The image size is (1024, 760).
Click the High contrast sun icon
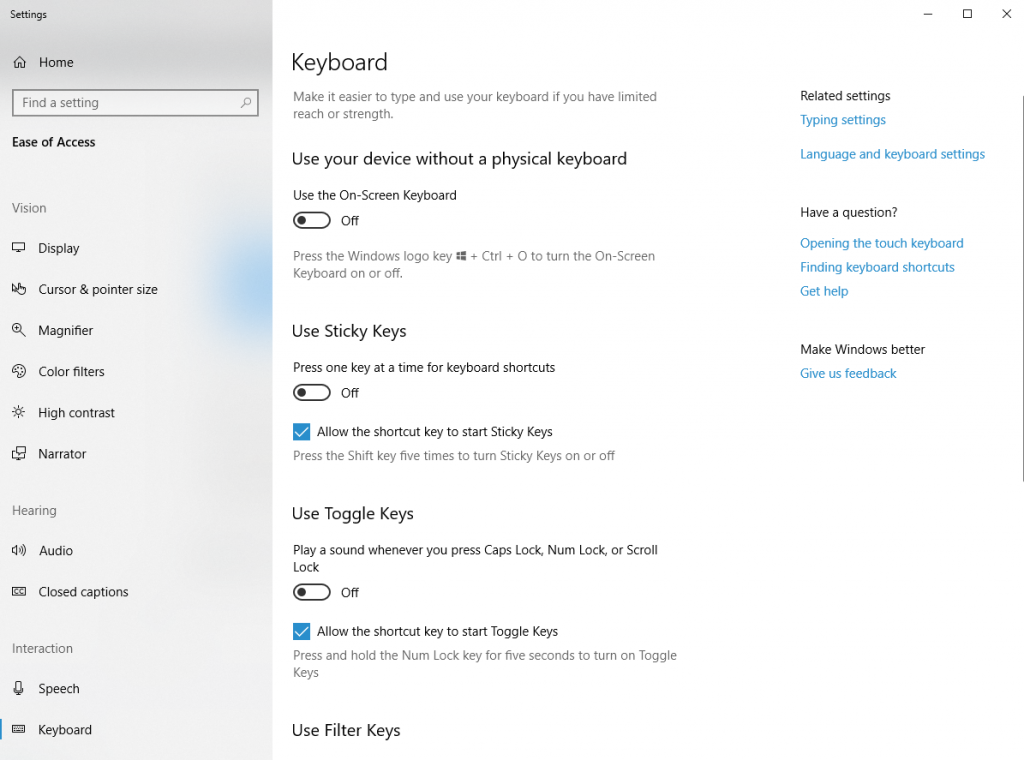point(19,412)
